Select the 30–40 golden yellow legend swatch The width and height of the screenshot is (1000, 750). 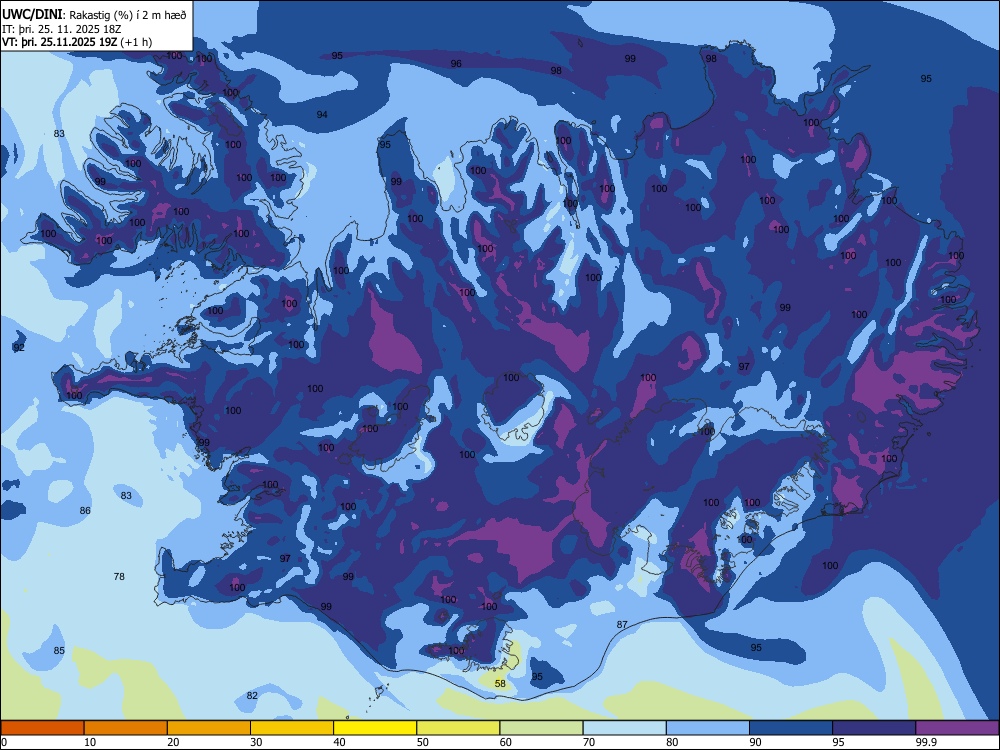[x=292, y=728]
